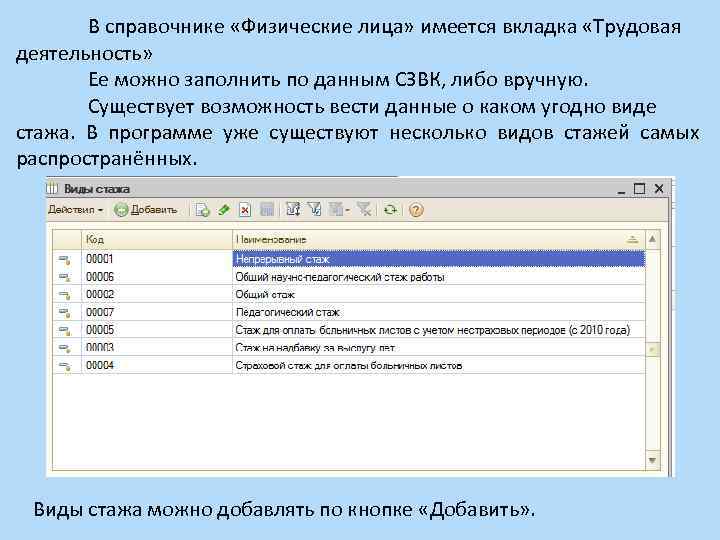Image resolution: width=720 pixels, height=540 pixels.
Task: Sort by the Код column header
Action: [157, 239]
